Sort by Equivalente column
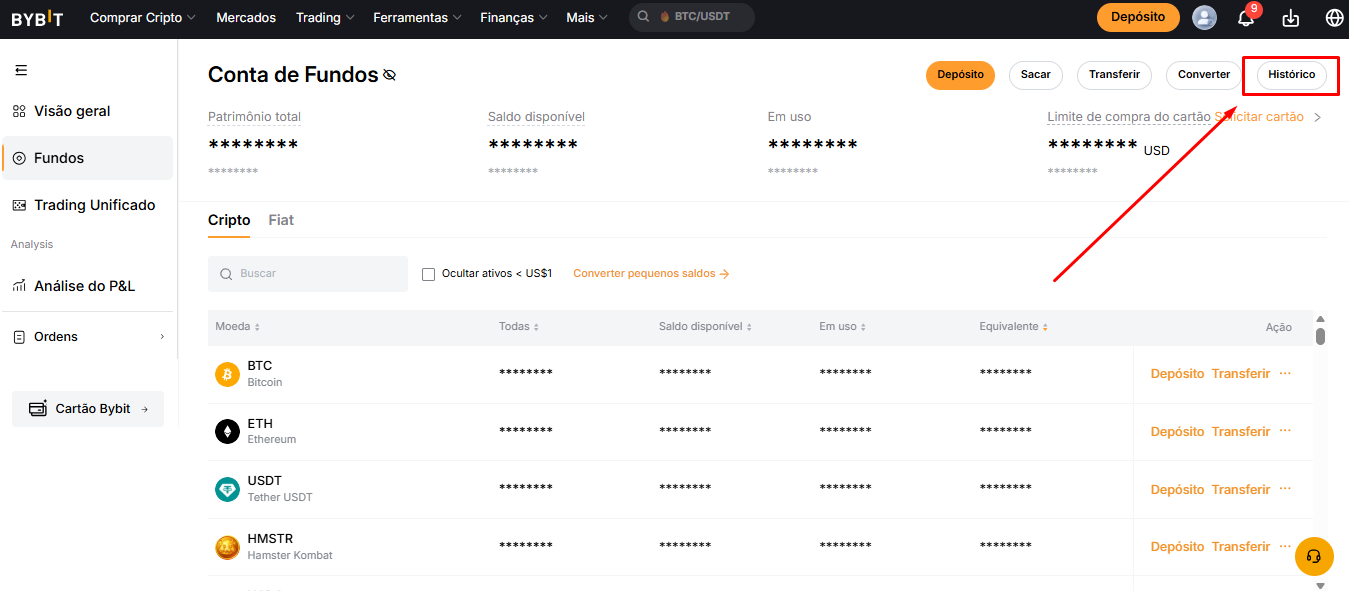 coord(1046,327)
